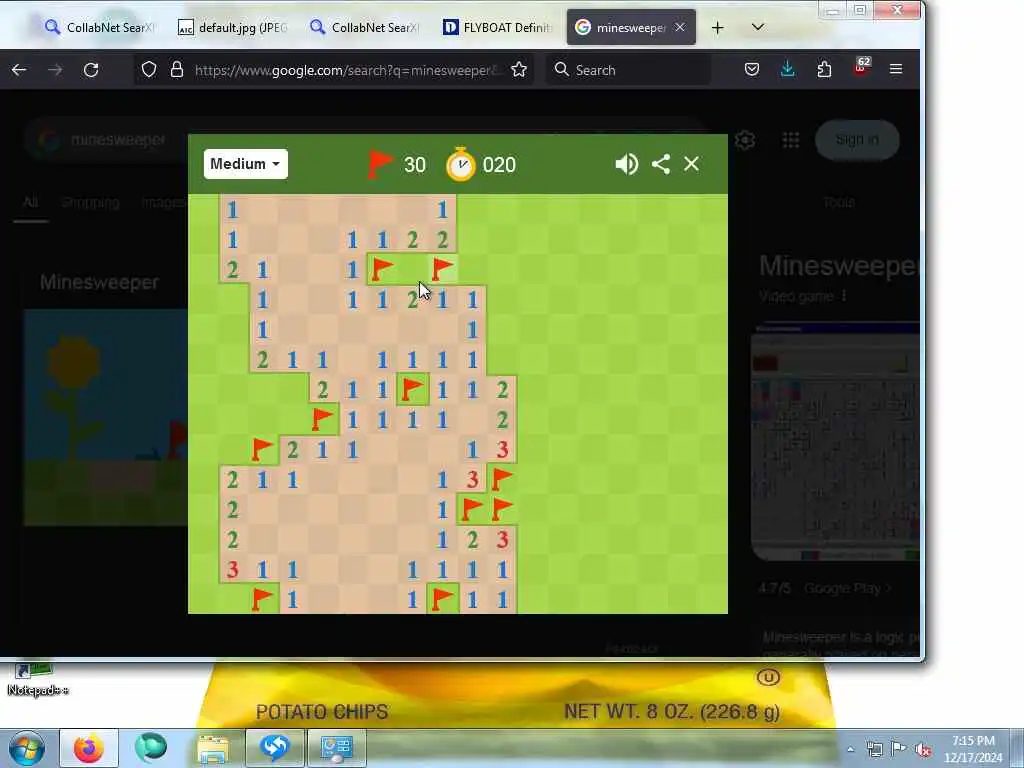Viewport: 1024px width, 768px height.
Task: Click Firefox in the taskbar
Action: (89, 748)
